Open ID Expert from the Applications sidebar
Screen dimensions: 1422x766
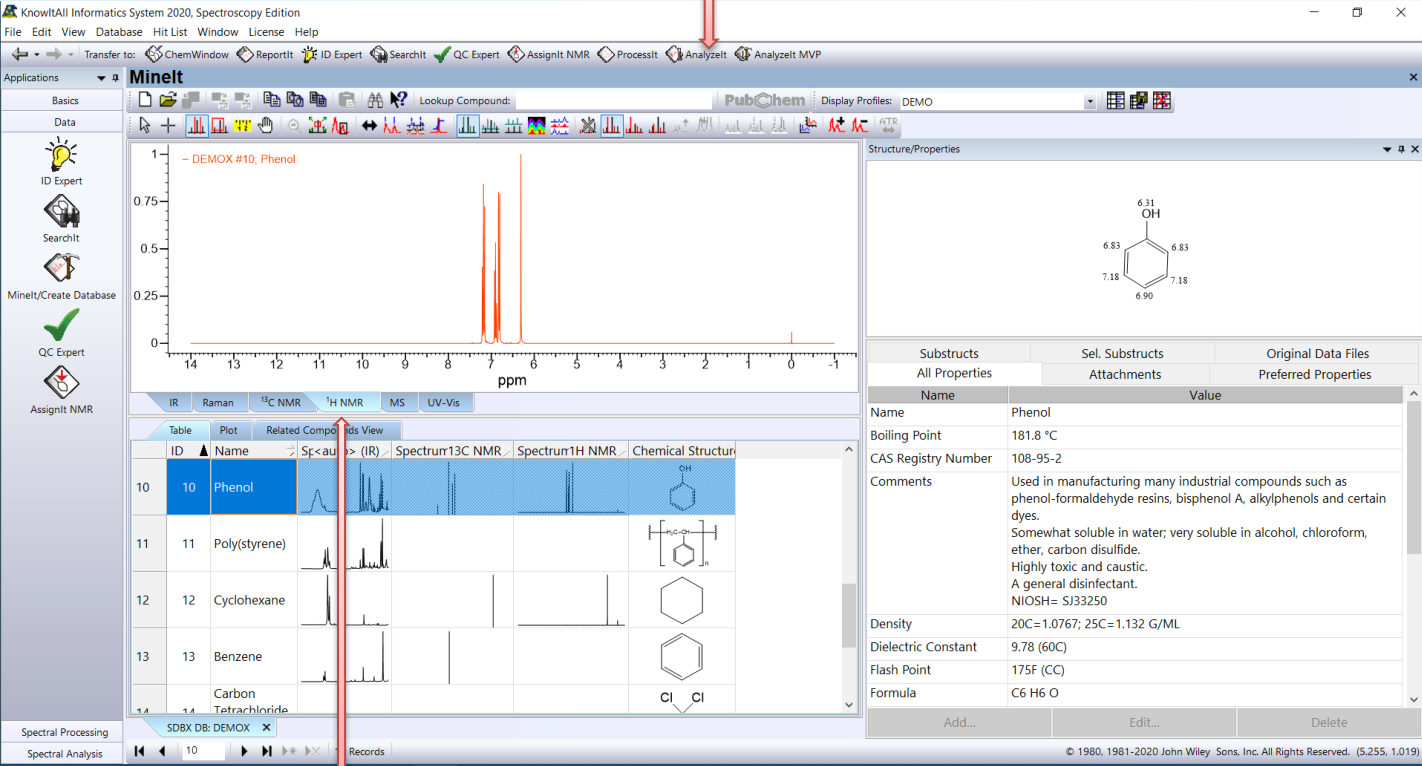click(61, 162)
